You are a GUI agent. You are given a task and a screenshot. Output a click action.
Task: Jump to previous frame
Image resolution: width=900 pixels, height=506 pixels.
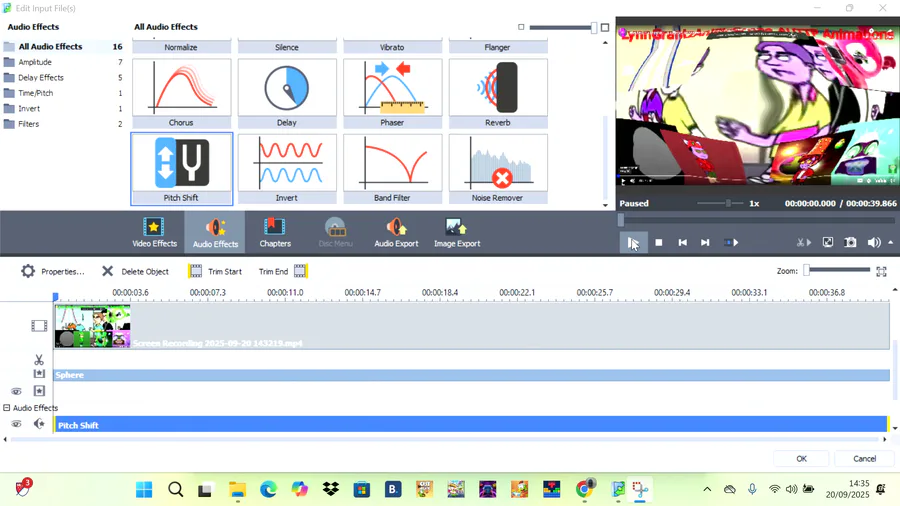[x=682, y=243]
